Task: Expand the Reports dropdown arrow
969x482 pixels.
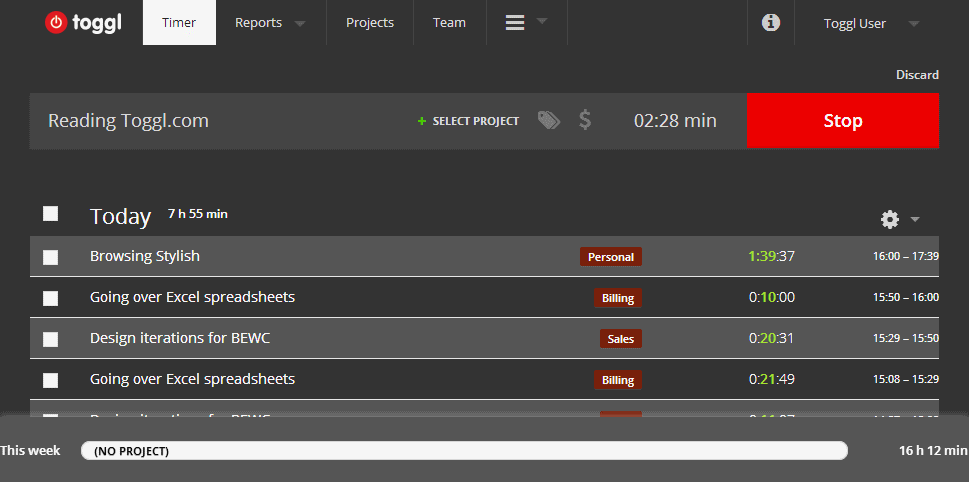Action: [x=300, y=24]
